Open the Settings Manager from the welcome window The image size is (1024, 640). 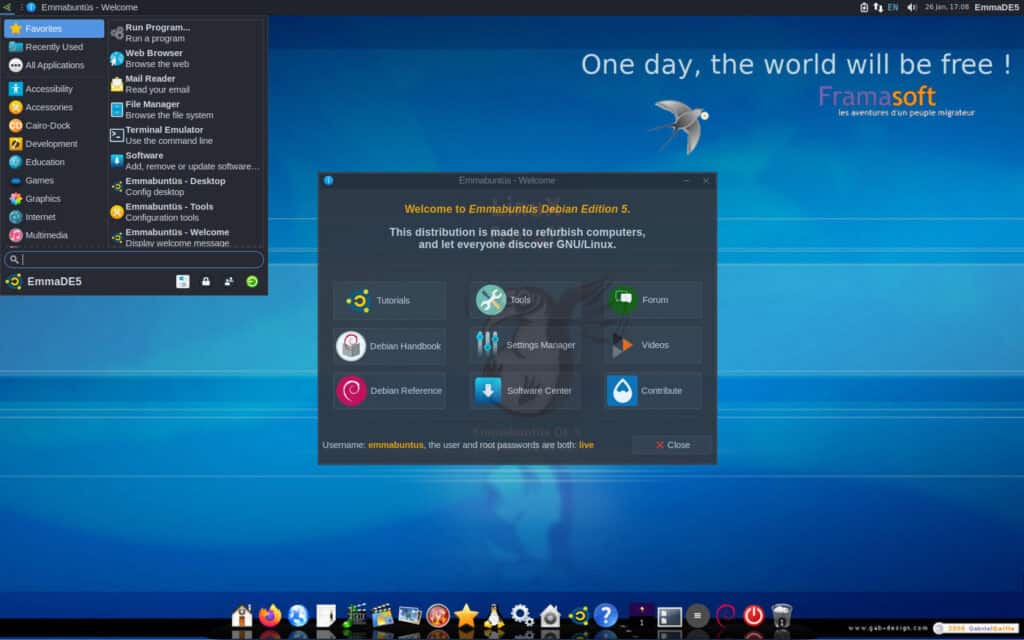click(524, 345)
